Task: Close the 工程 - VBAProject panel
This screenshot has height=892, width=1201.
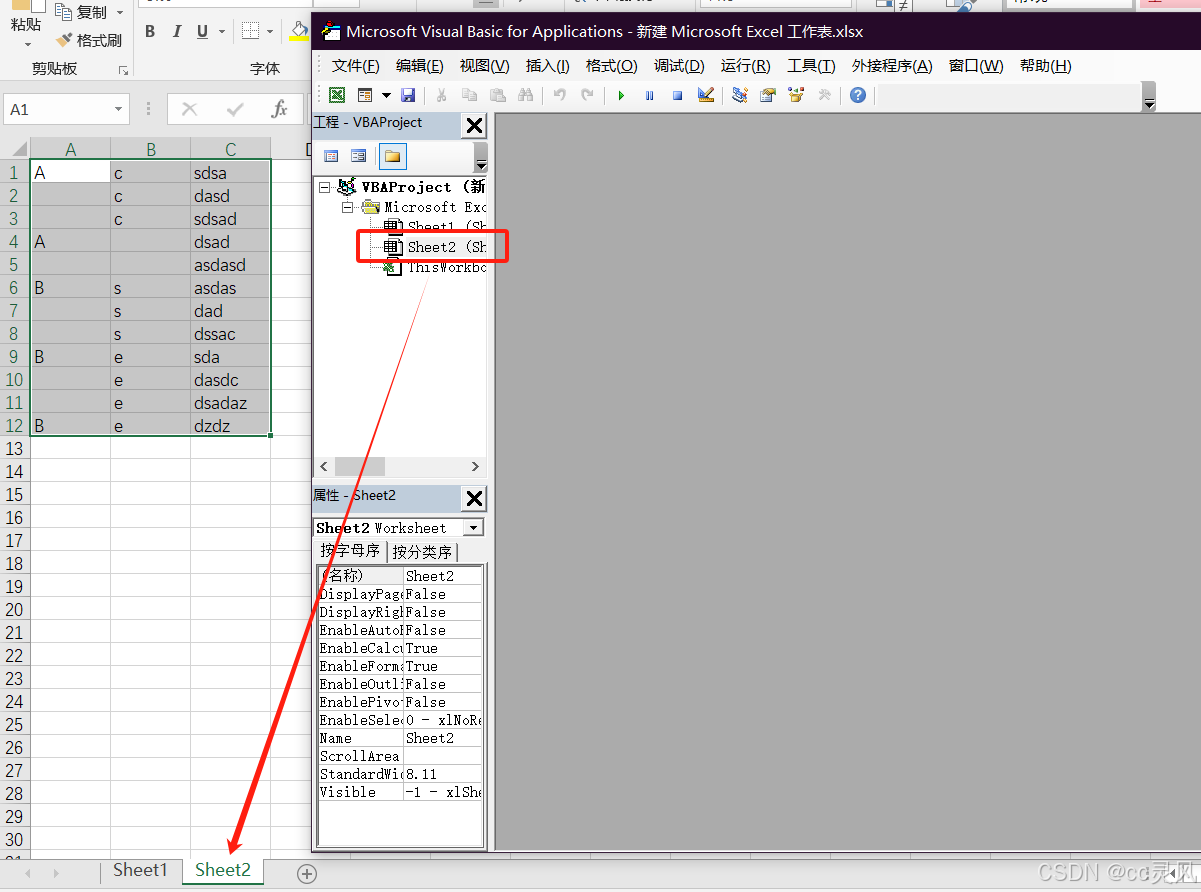Action: [474, 125]
